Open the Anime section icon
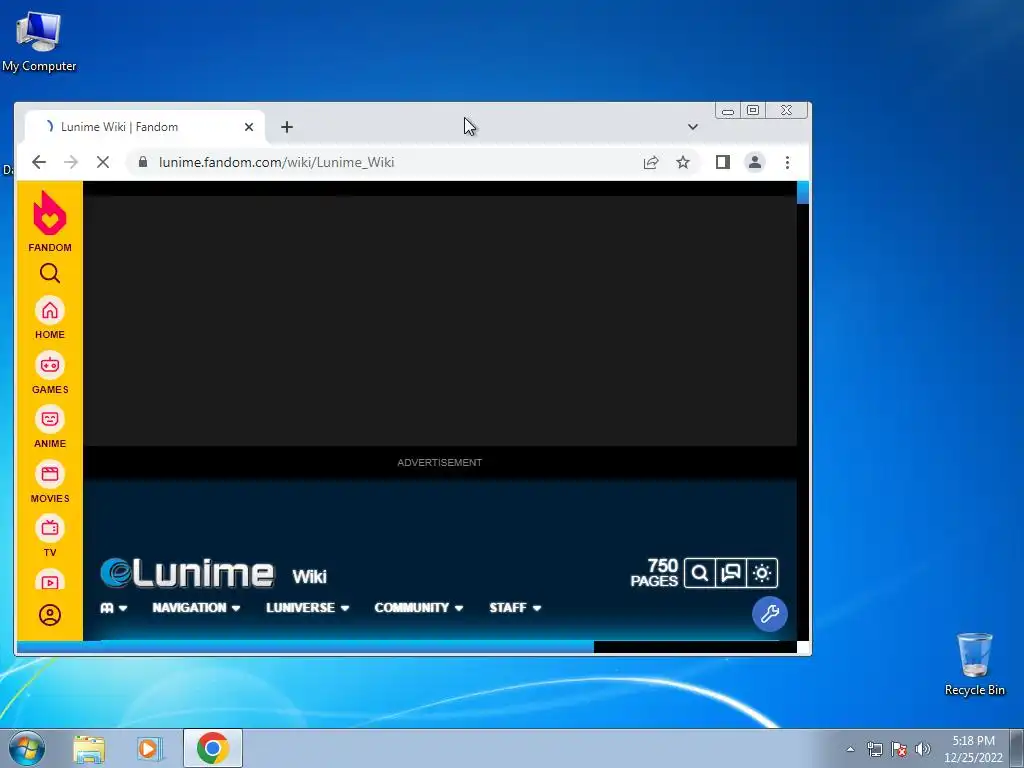Screen dimensions: 1024x768 [x=50, y=419]
